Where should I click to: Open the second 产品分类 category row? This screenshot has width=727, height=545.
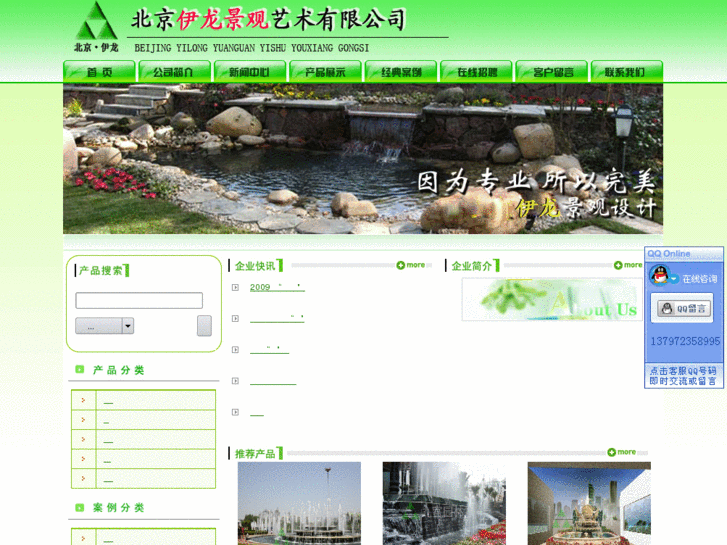[x=143, y=420]
